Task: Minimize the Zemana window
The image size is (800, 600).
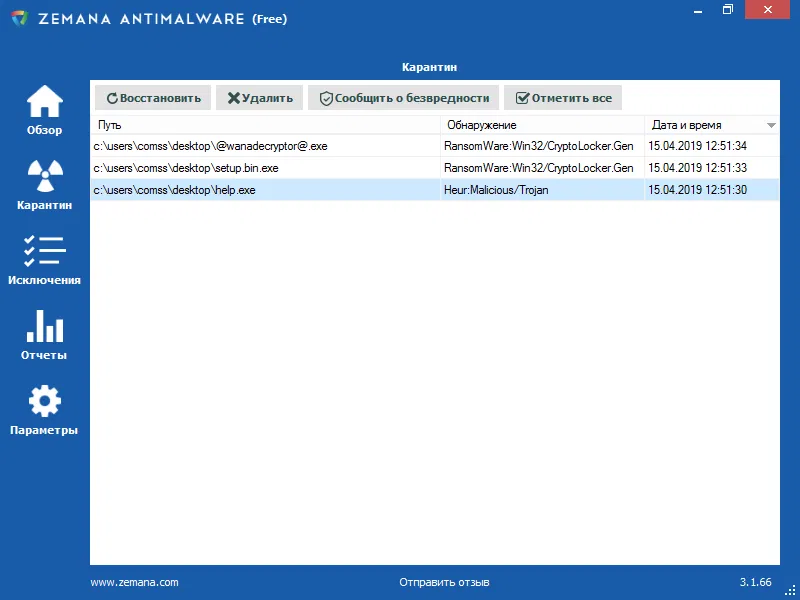Action: click(698, 10)
